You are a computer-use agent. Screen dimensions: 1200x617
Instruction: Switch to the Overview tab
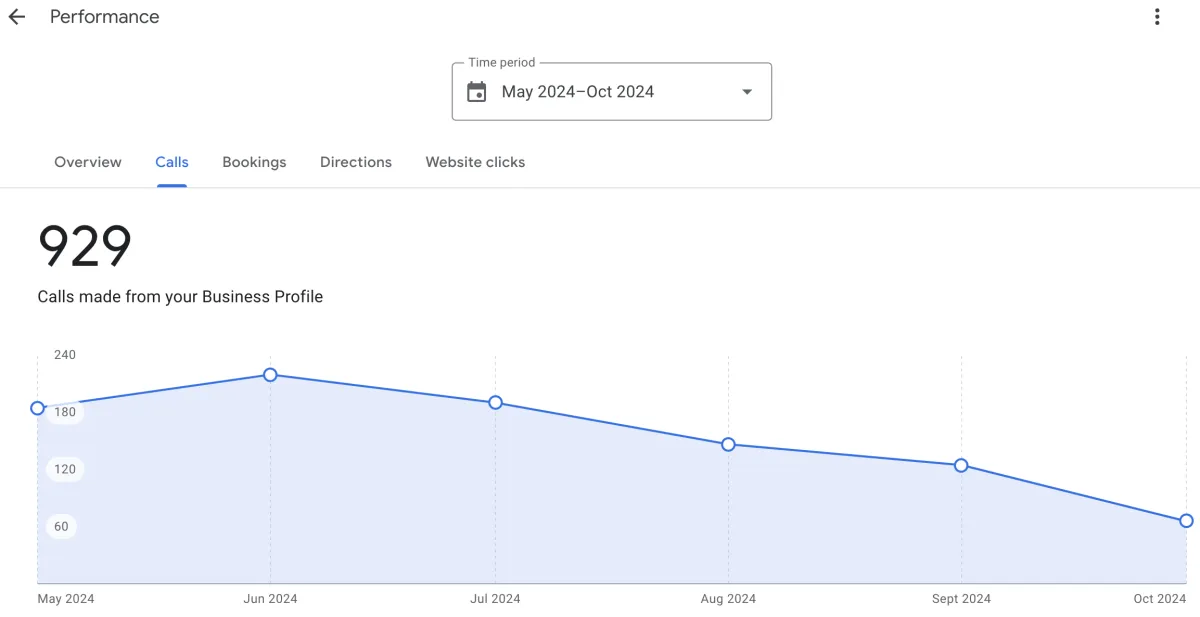(x=88, y=162)
